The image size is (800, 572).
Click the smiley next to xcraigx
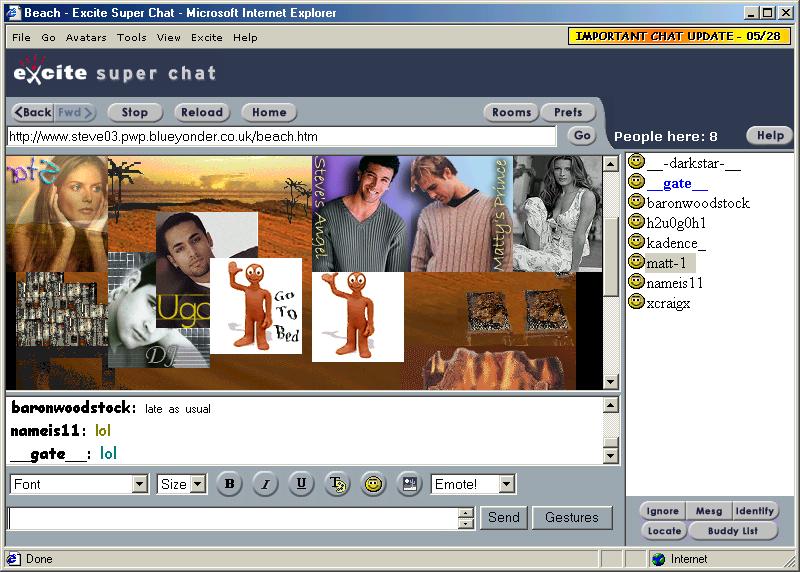pos(636,302)
